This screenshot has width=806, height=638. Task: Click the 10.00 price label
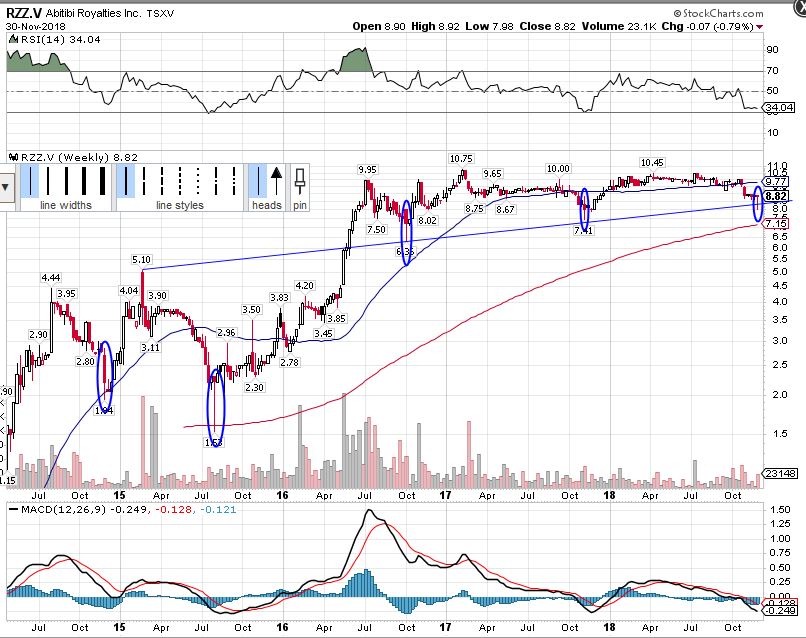coord(558,169)
